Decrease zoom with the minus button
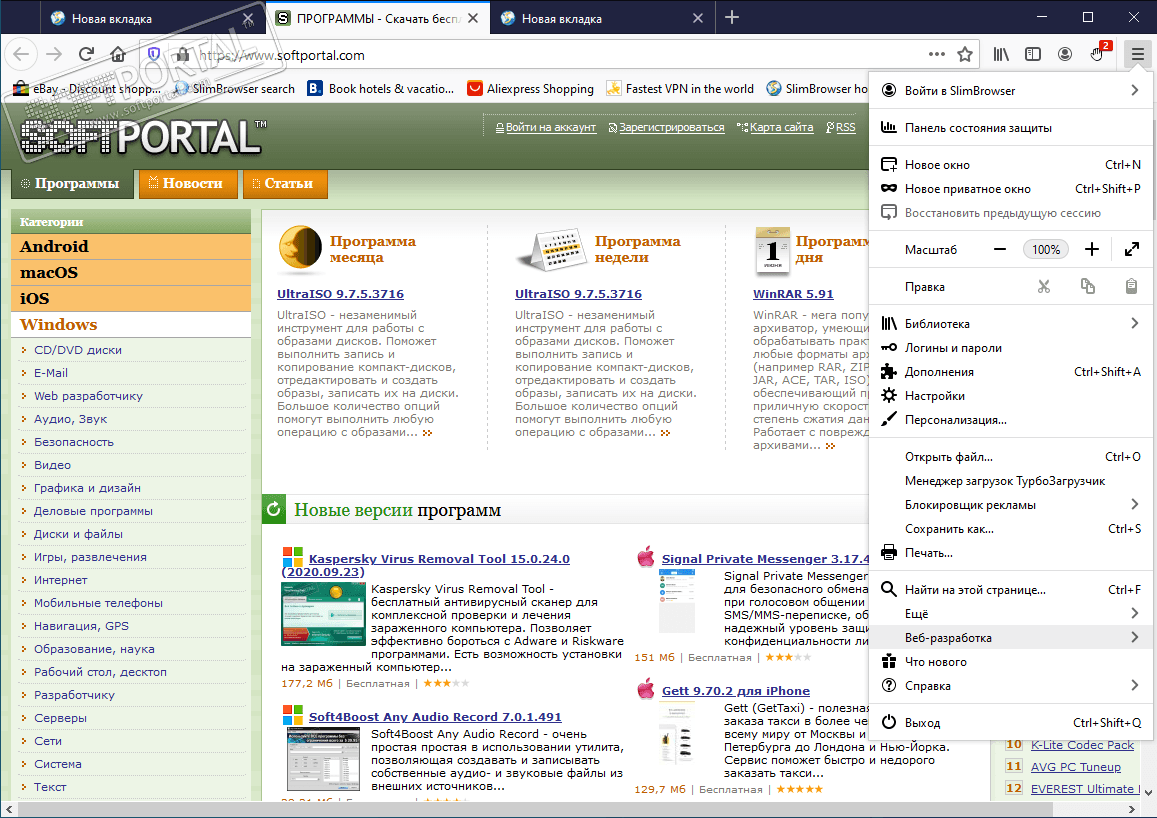Screen dimensions: 1157x818 coord(1000,249)
